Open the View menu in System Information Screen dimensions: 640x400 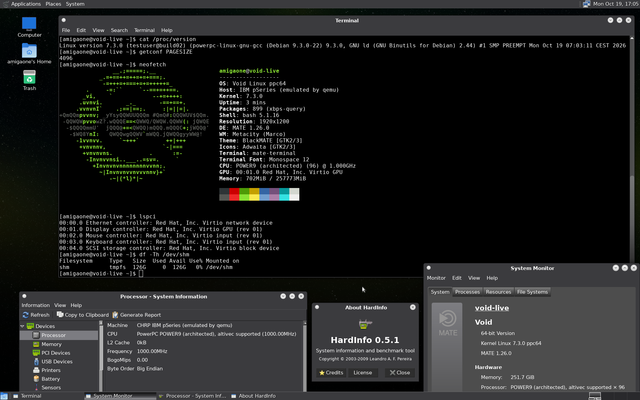(x=60, y=305)
